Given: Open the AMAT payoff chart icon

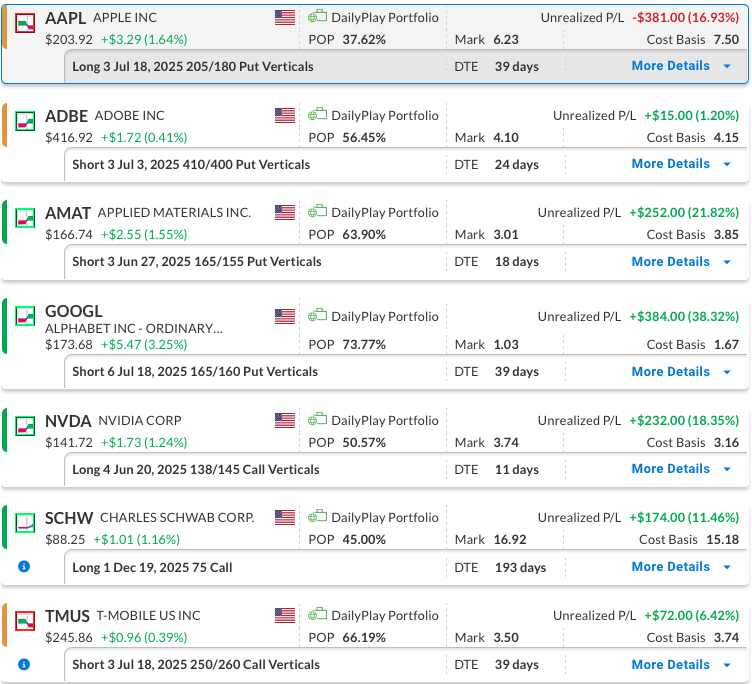Looking at the screenshot, I should click(25, 218).
